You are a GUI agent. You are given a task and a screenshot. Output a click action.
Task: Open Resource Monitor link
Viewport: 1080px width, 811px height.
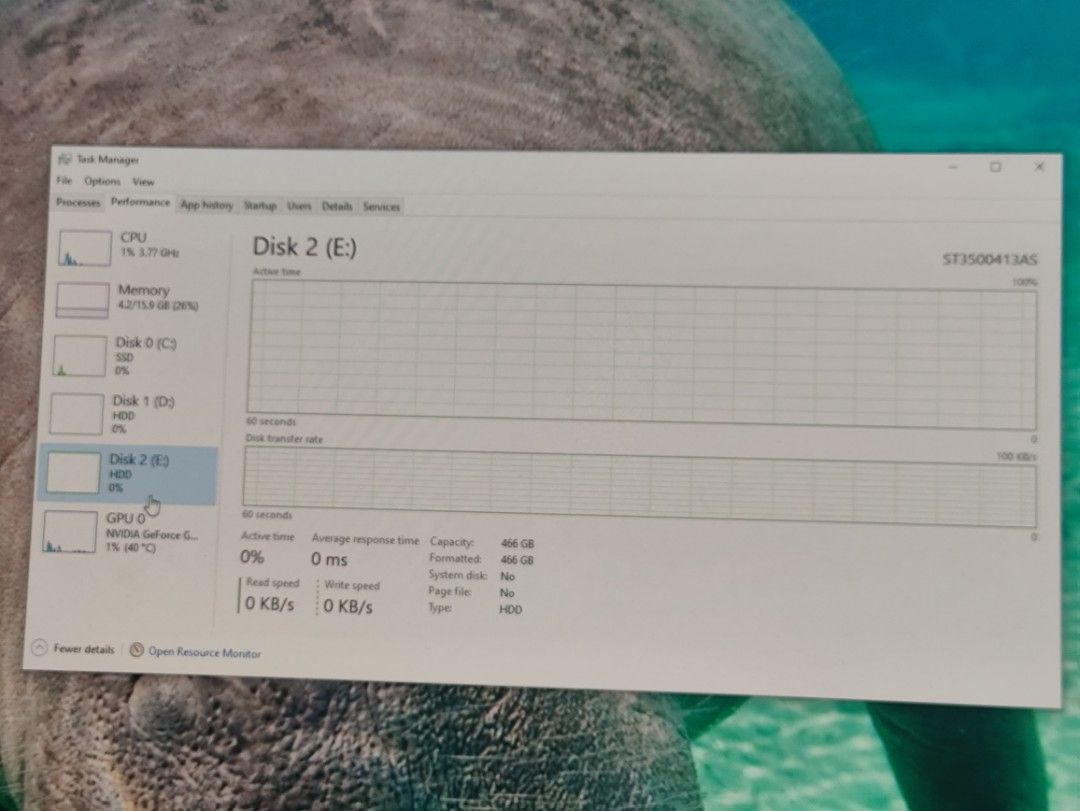click(204, 653)
